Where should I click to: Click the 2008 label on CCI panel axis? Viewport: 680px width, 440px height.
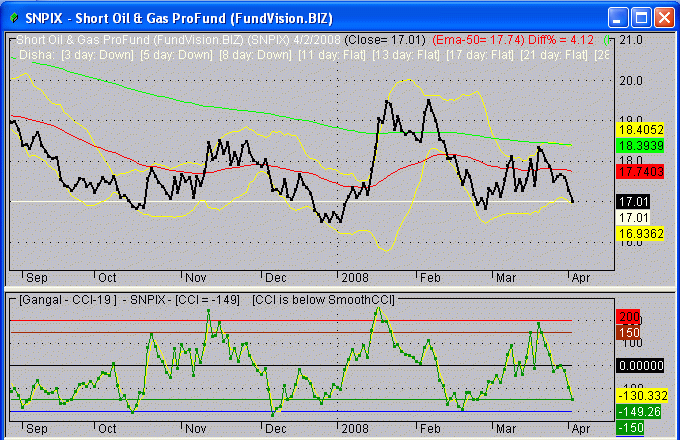[355, 429]
